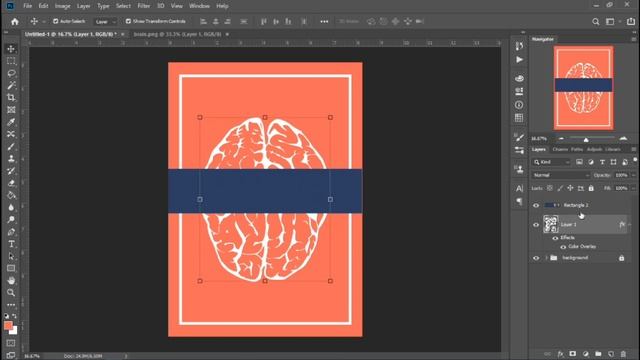Hide the Rectangle 2 layer
This screenshot has width=640, height=360.
coord(536,205)
